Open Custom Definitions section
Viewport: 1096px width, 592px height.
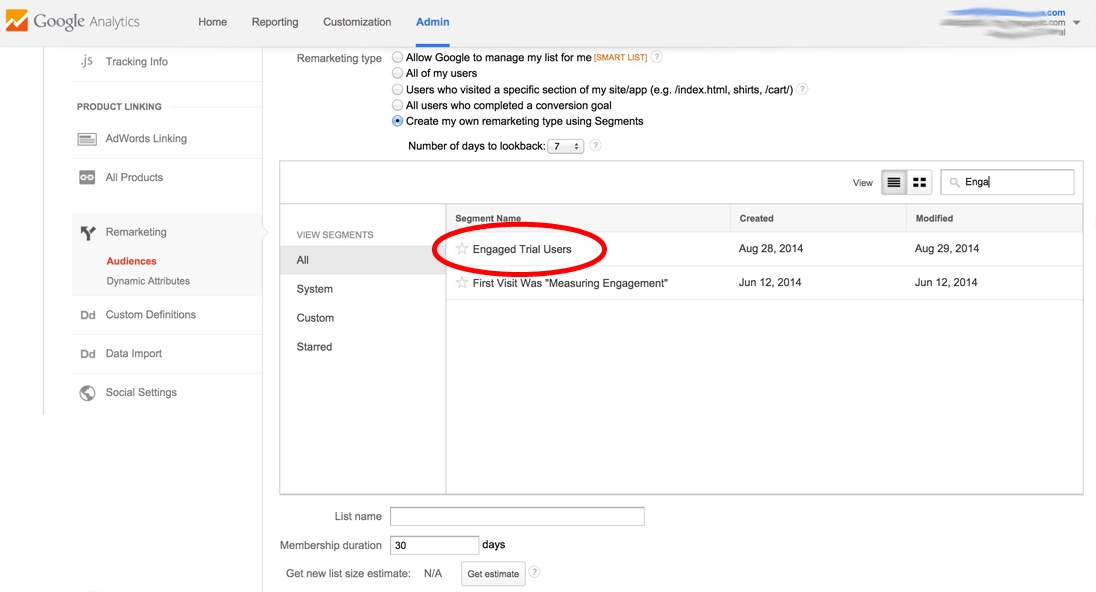coord(150,315)
